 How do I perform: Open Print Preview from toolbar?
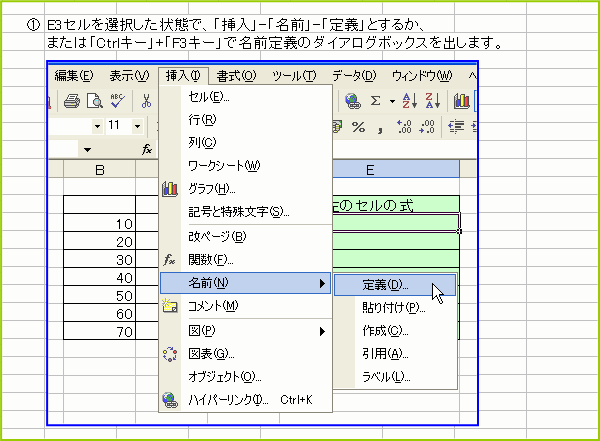tap(95, 101)
